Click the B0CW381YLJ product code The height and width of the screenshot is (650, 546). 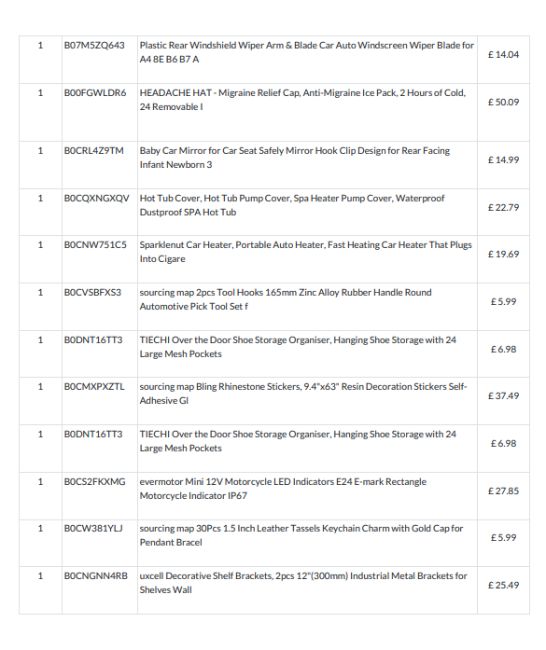point(93,528)
